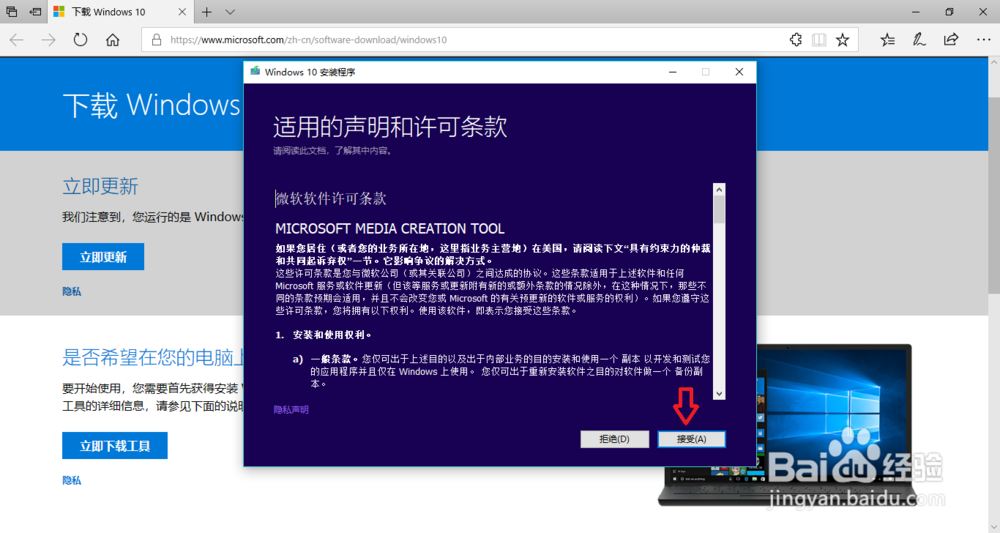Close the 下载 Windows 10 tab

[182, 12]
